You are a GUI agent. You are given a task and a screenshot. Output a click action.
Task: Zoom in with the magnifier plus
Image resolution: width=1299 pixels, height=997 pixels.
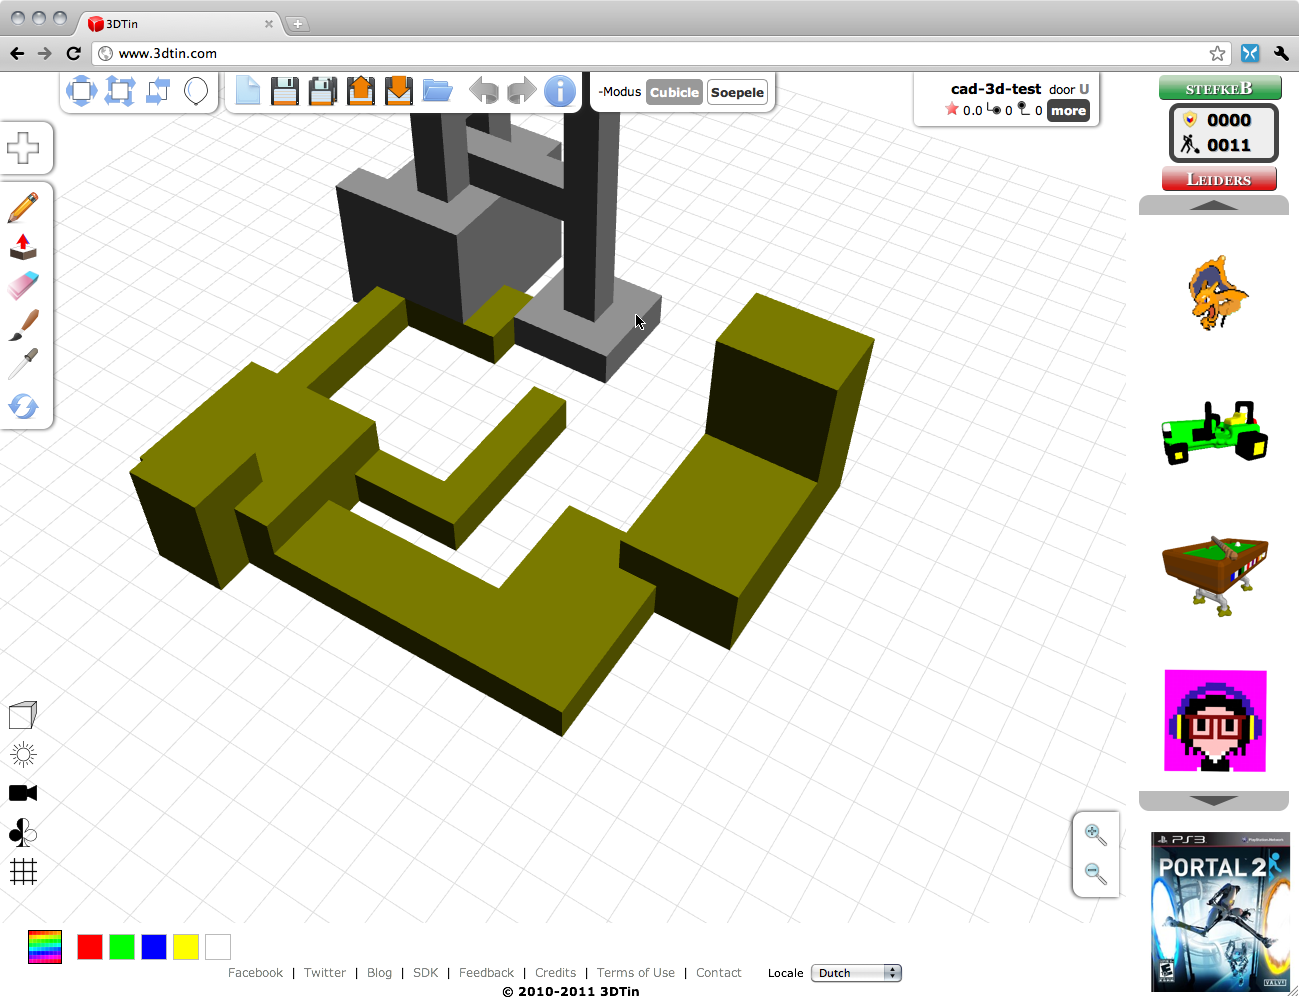1096,835
